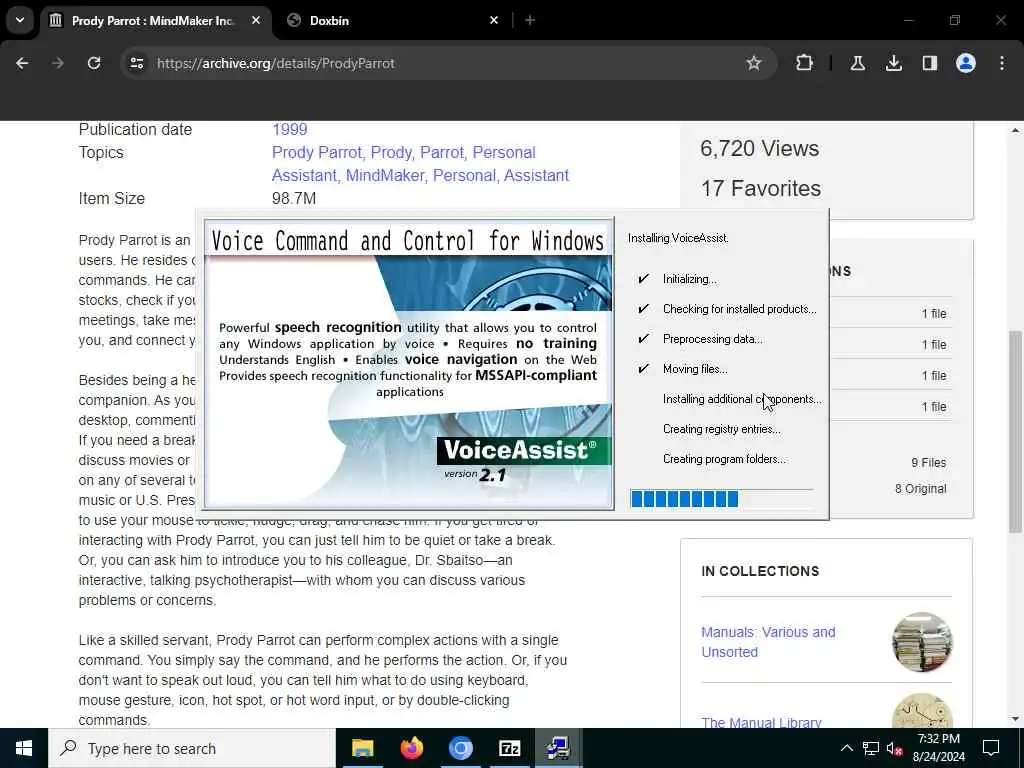Click the 8 Original download count

pyautogui.click(x=920, y=488)
